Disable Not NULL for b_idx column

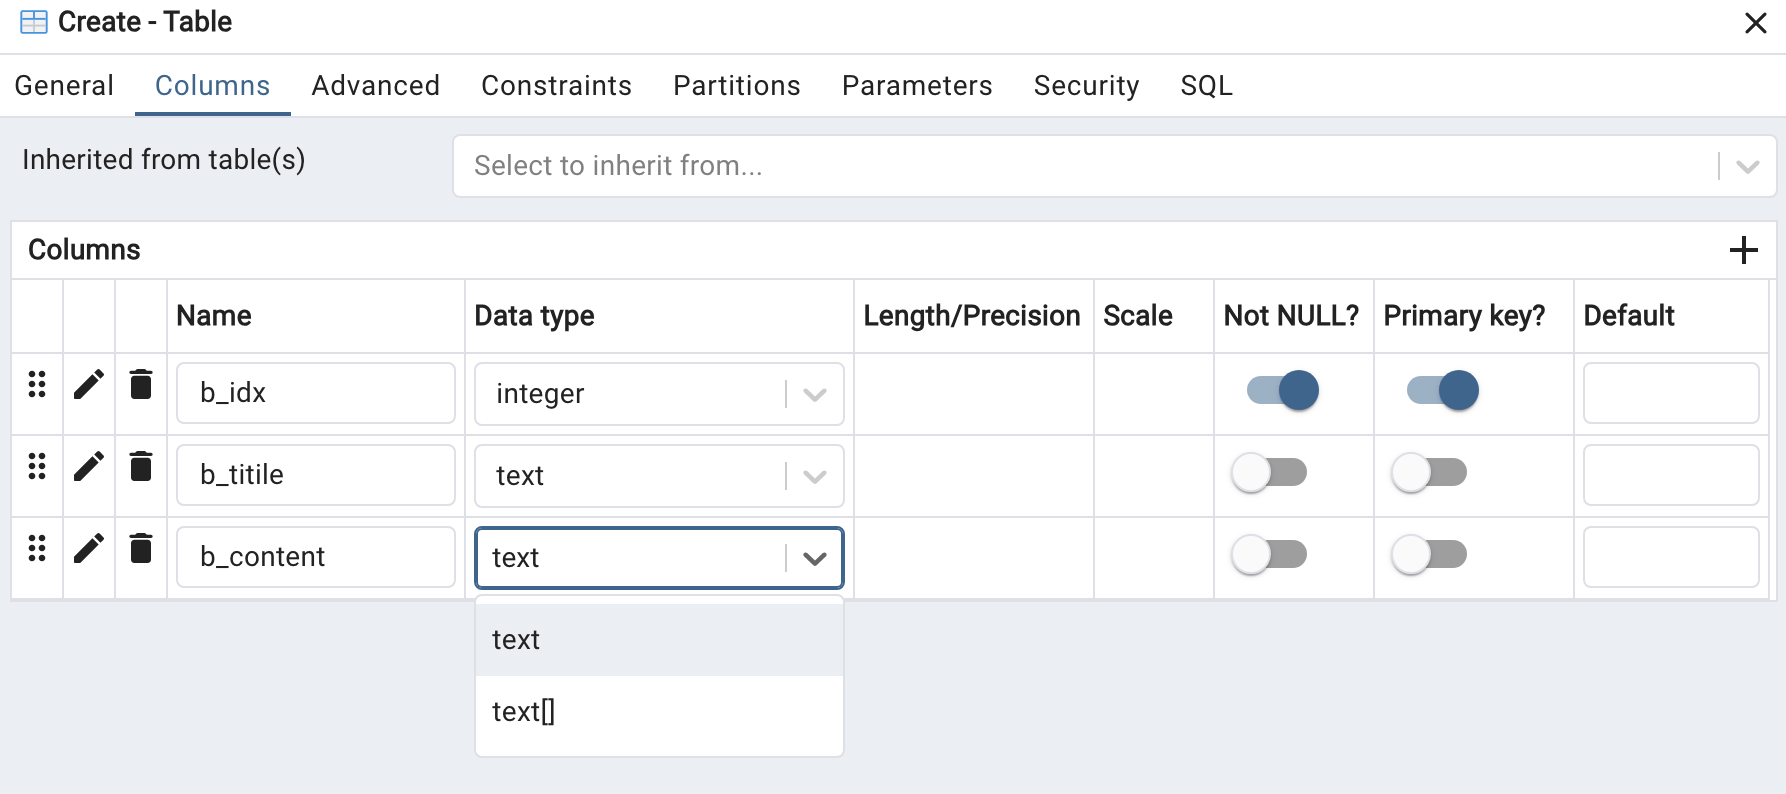tap(1283, 390)
